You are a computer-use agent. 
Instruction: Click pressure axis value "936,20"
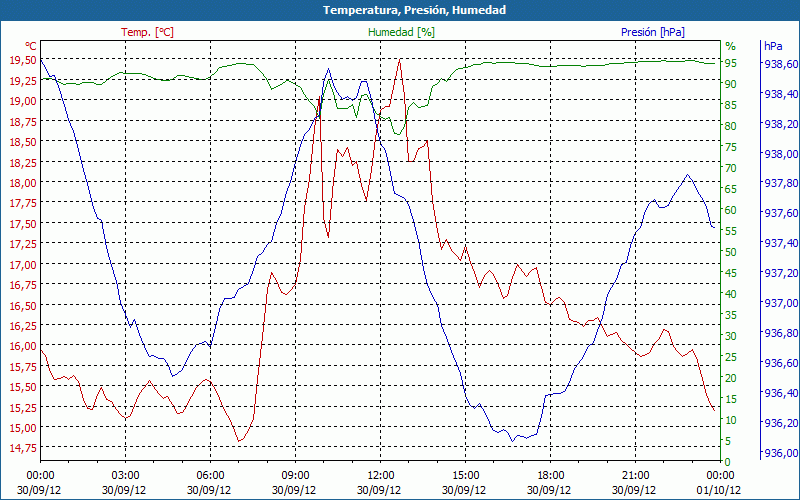click(780, 423)
